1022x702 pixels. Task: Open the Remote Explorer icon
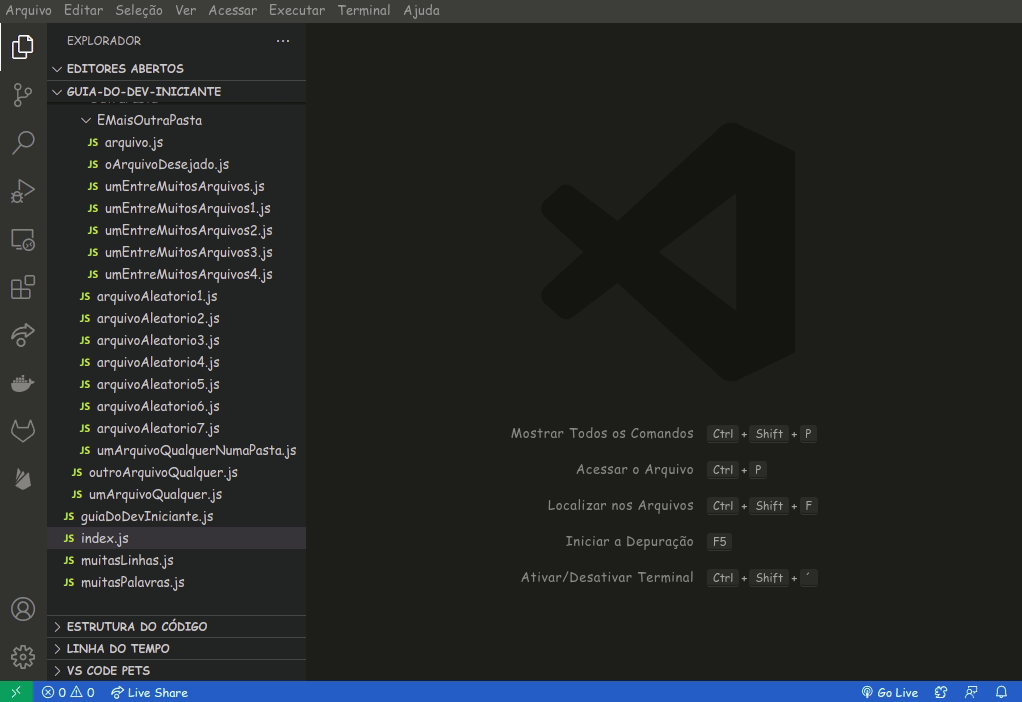(22, 240)
